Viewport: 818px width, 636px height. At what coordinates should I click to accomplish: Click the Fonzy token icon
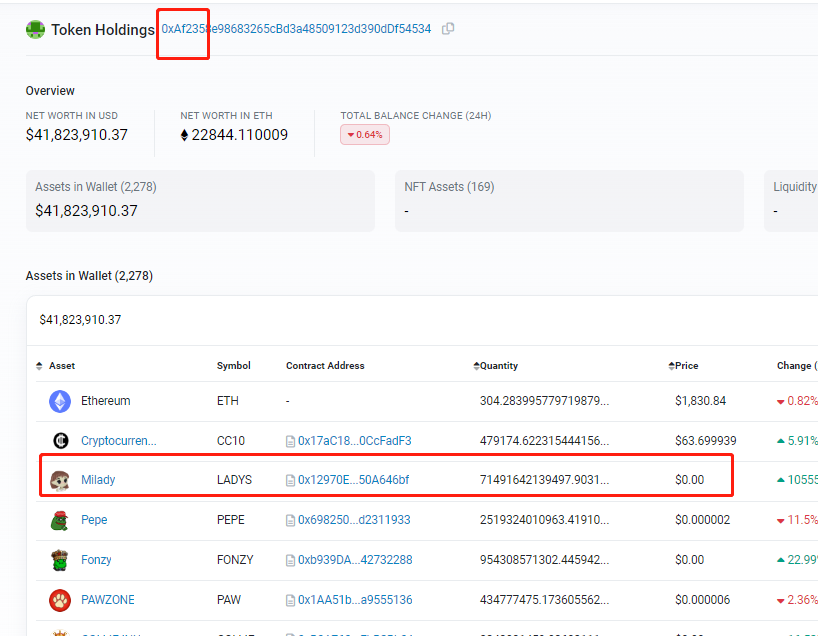(60, 560)
